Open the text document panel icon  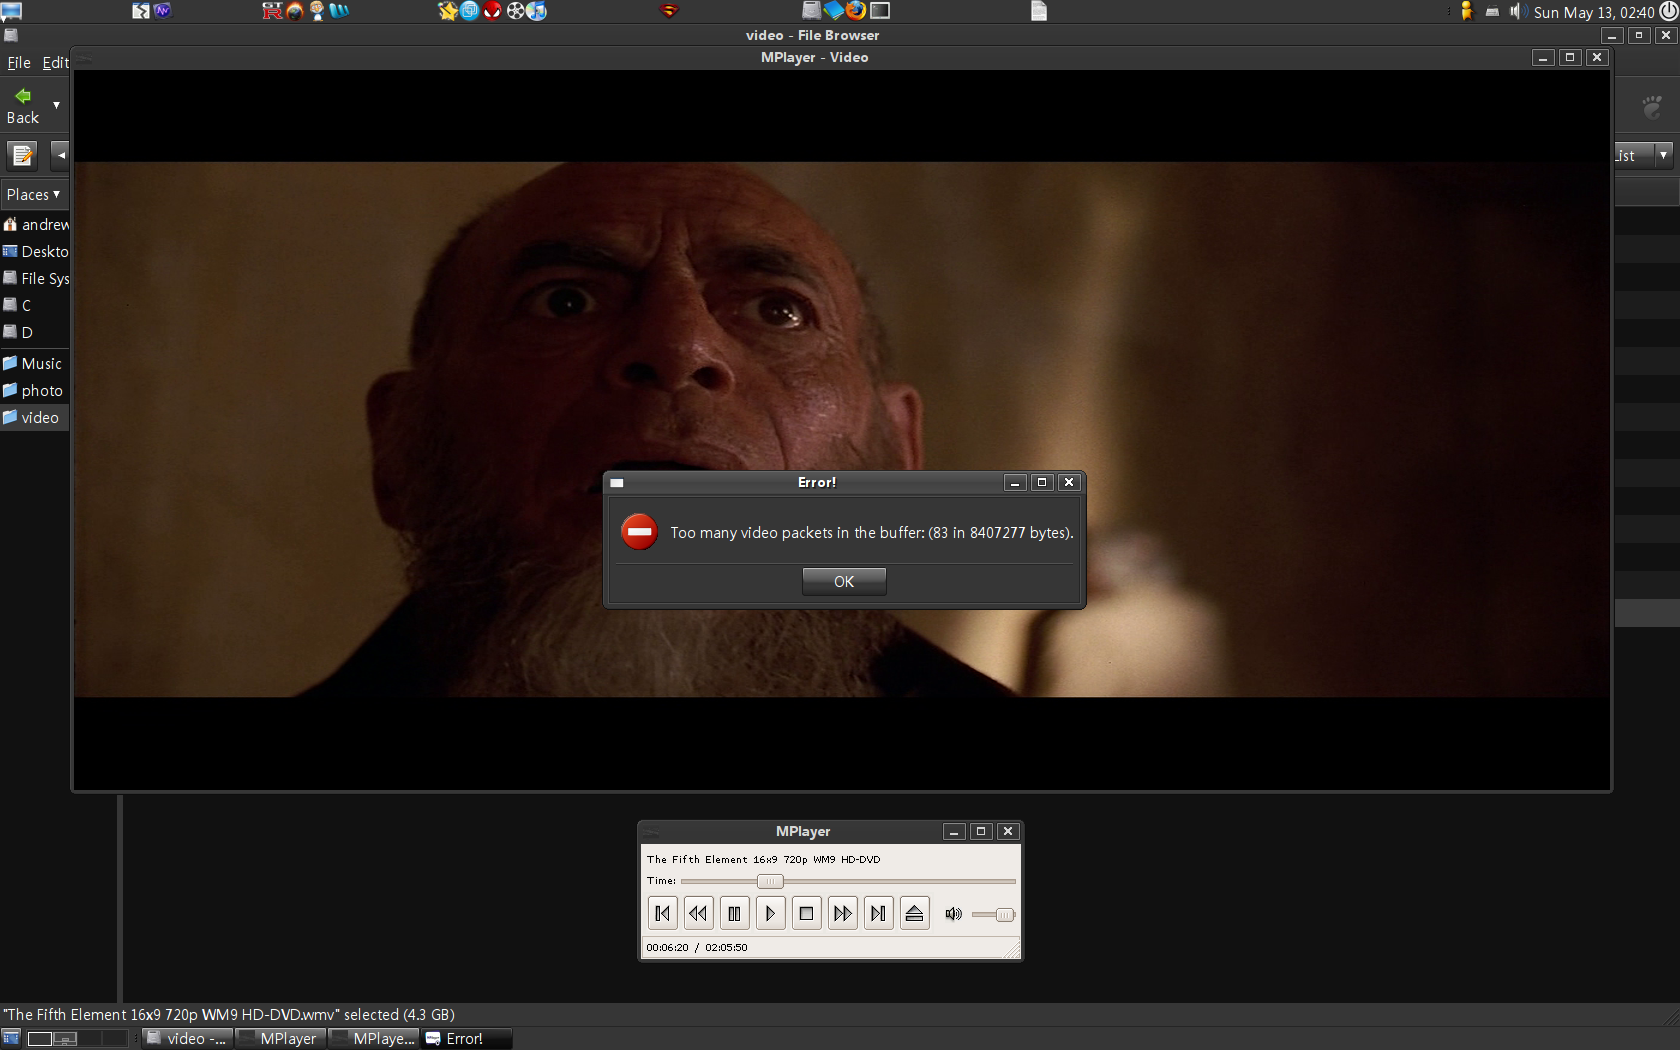[1039, 11]
